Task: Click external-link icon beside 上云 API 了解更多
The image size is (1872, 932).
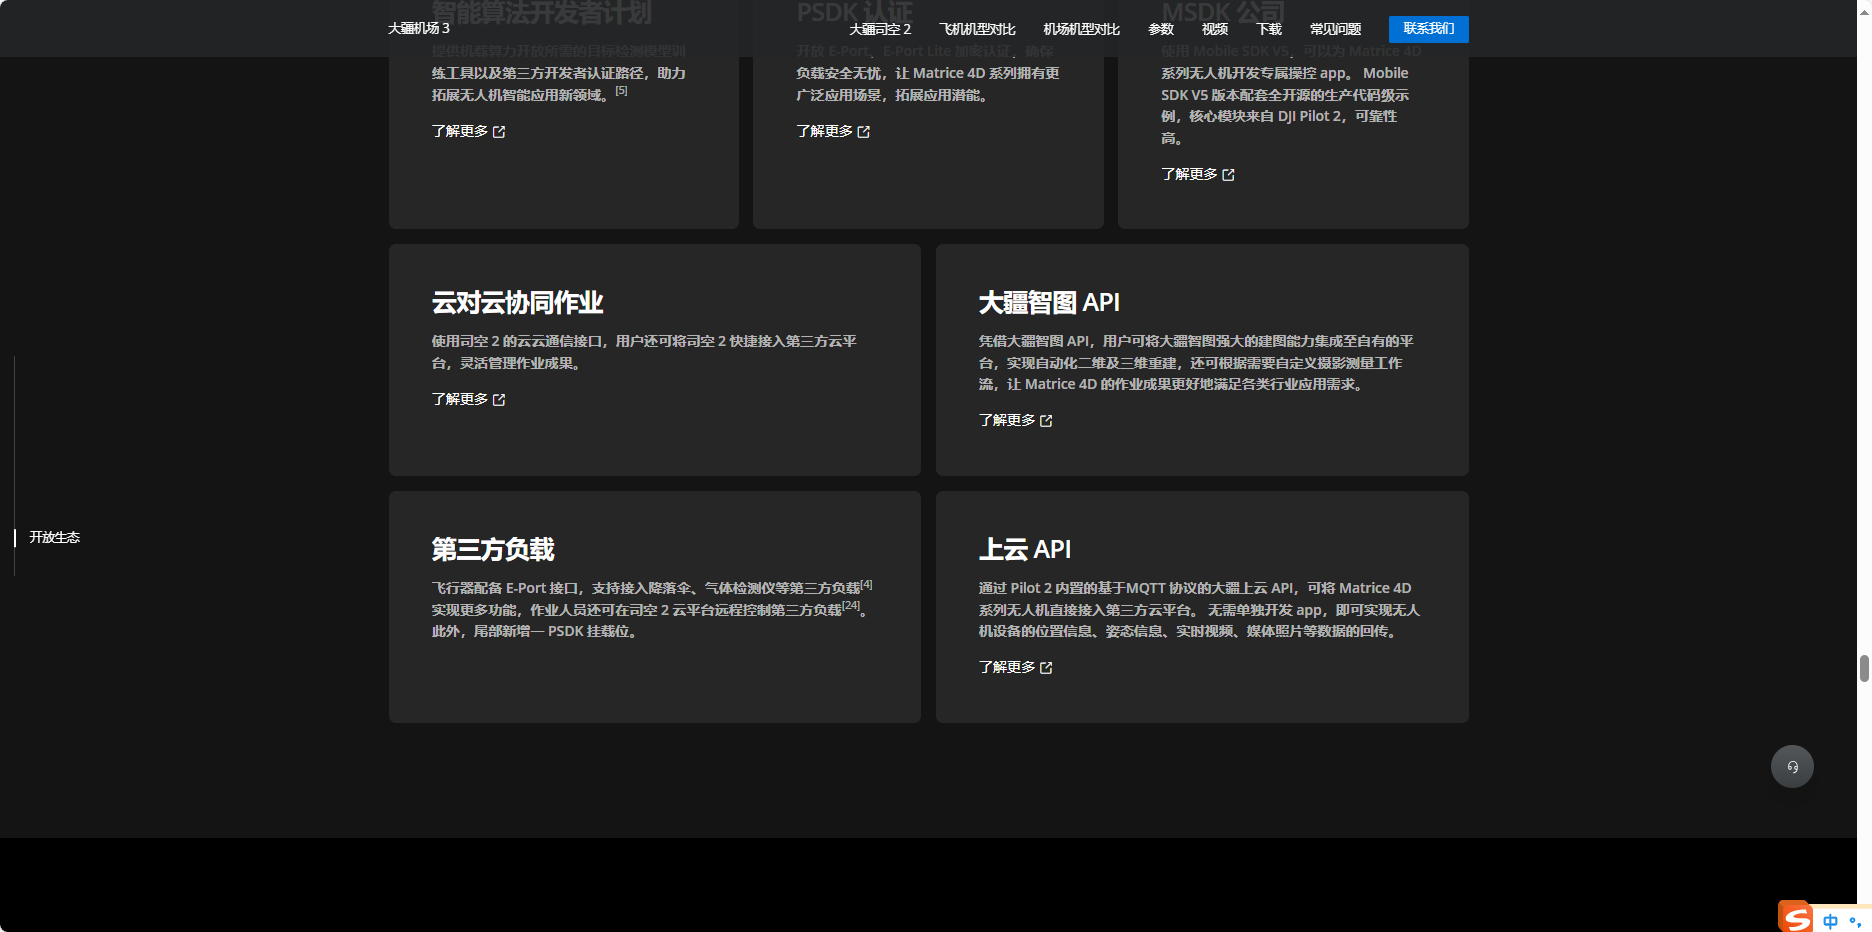Action: 1047,667
